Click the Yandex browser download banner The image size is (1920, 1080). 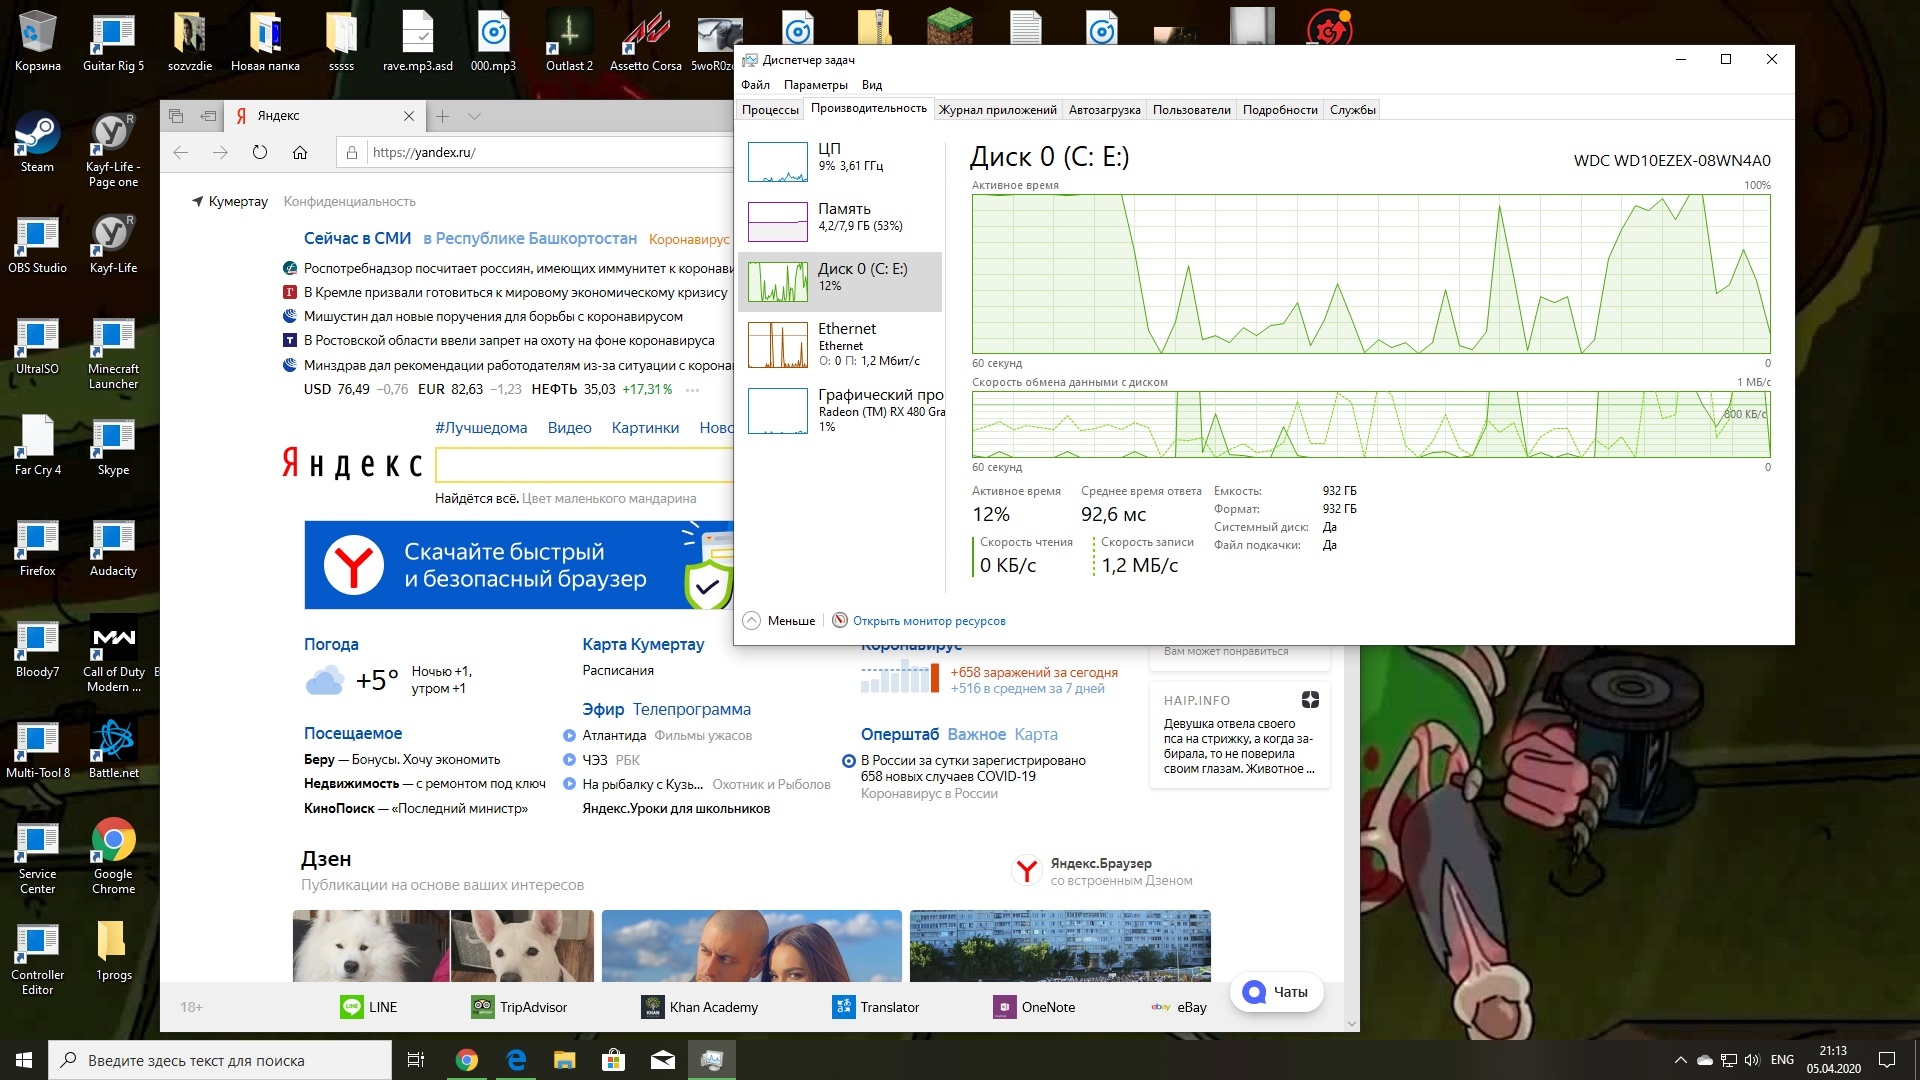click(x=519, y=565)
